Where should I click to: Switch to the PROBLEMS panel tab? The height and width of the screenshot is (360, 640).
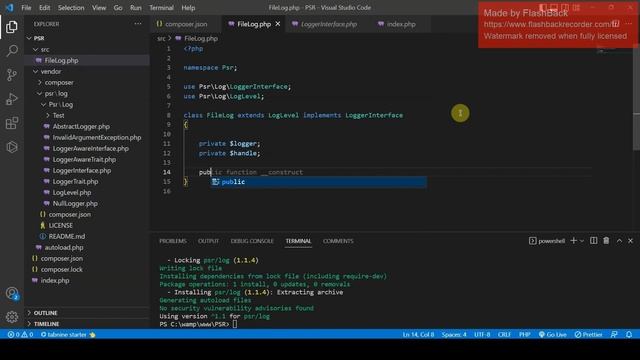173,241
